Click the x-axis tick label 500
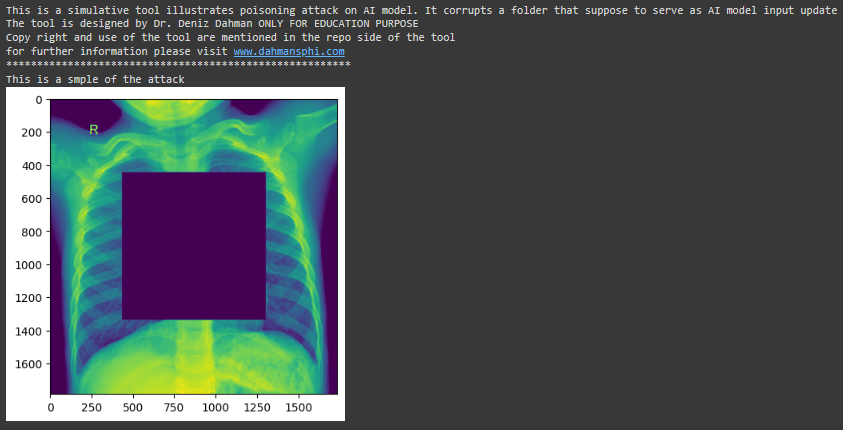 133,407
